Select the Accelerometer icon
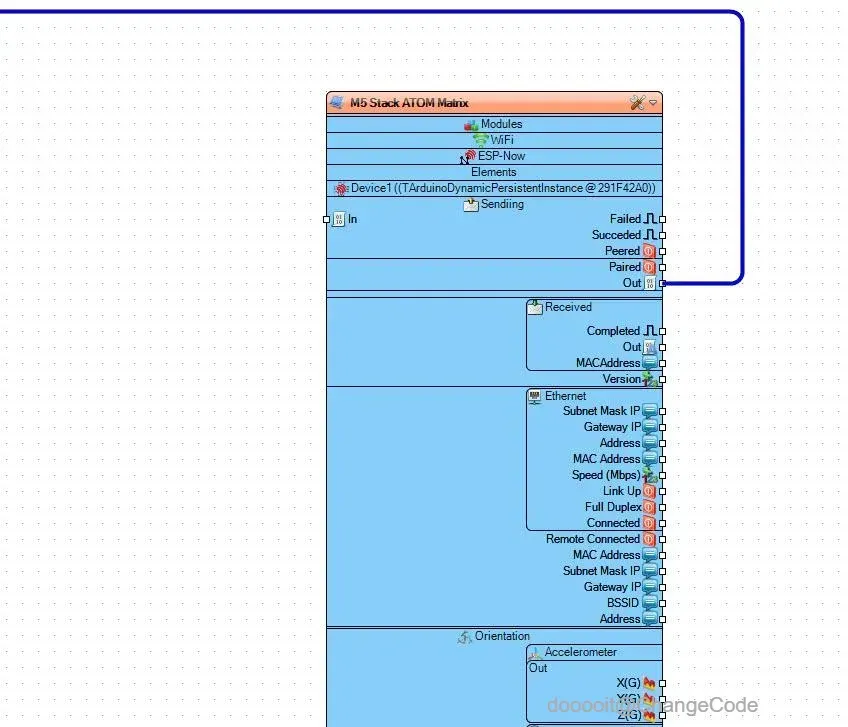848x727 pixels. (535, 653)
